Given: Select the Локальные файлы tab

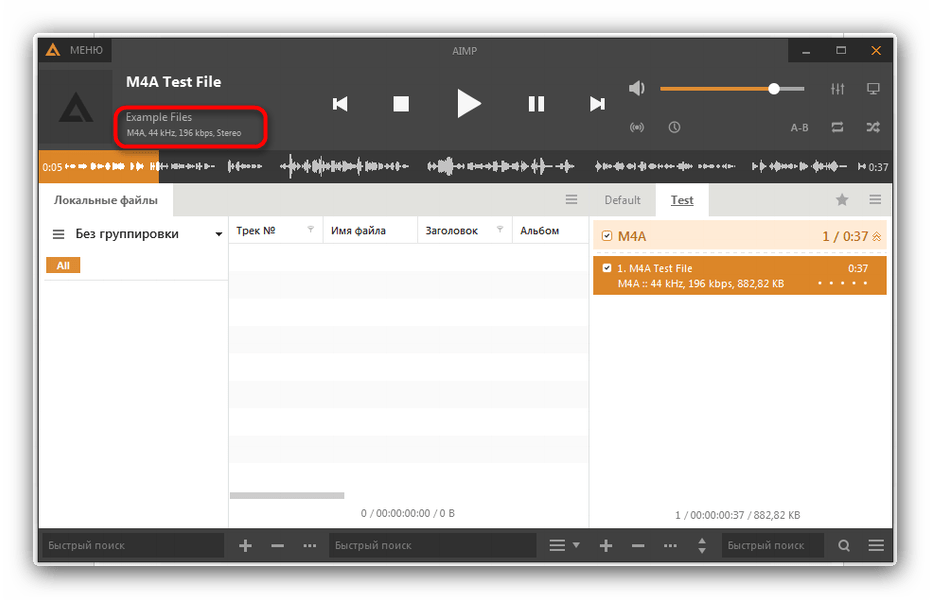Looking at the screenshot, I should [x=106, y=200].
